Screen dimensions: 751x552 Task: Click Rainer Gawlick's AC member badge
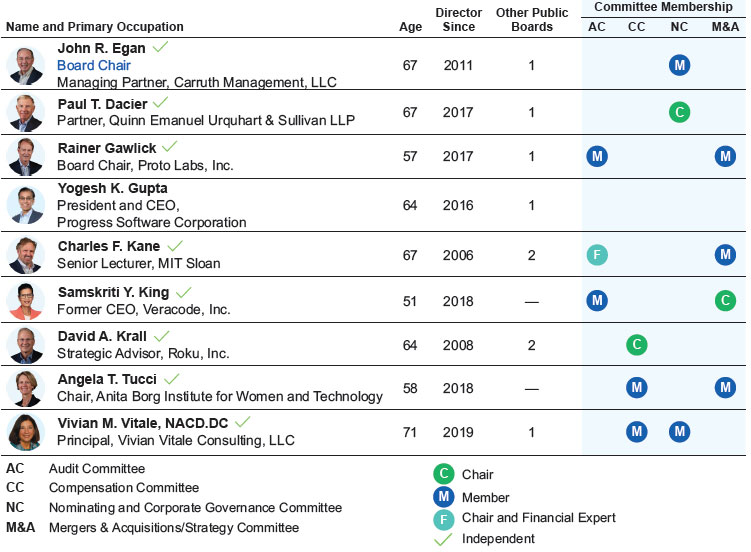coord(597,157)
